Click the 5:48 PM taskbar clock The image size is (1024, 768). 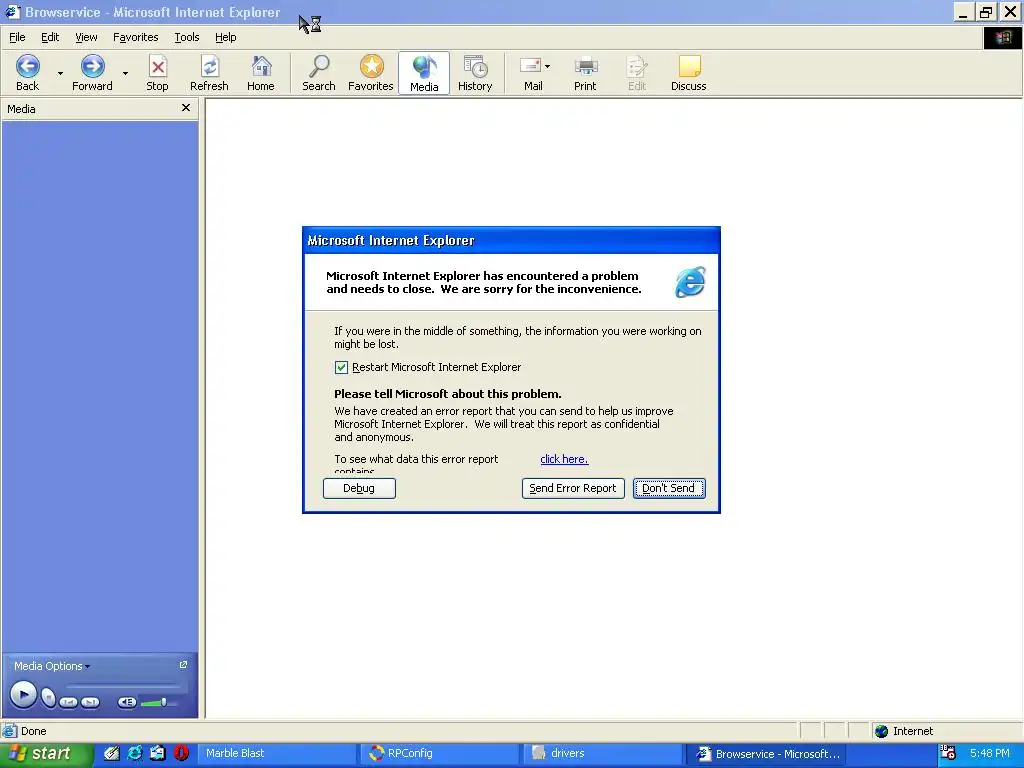coord(989,754)
